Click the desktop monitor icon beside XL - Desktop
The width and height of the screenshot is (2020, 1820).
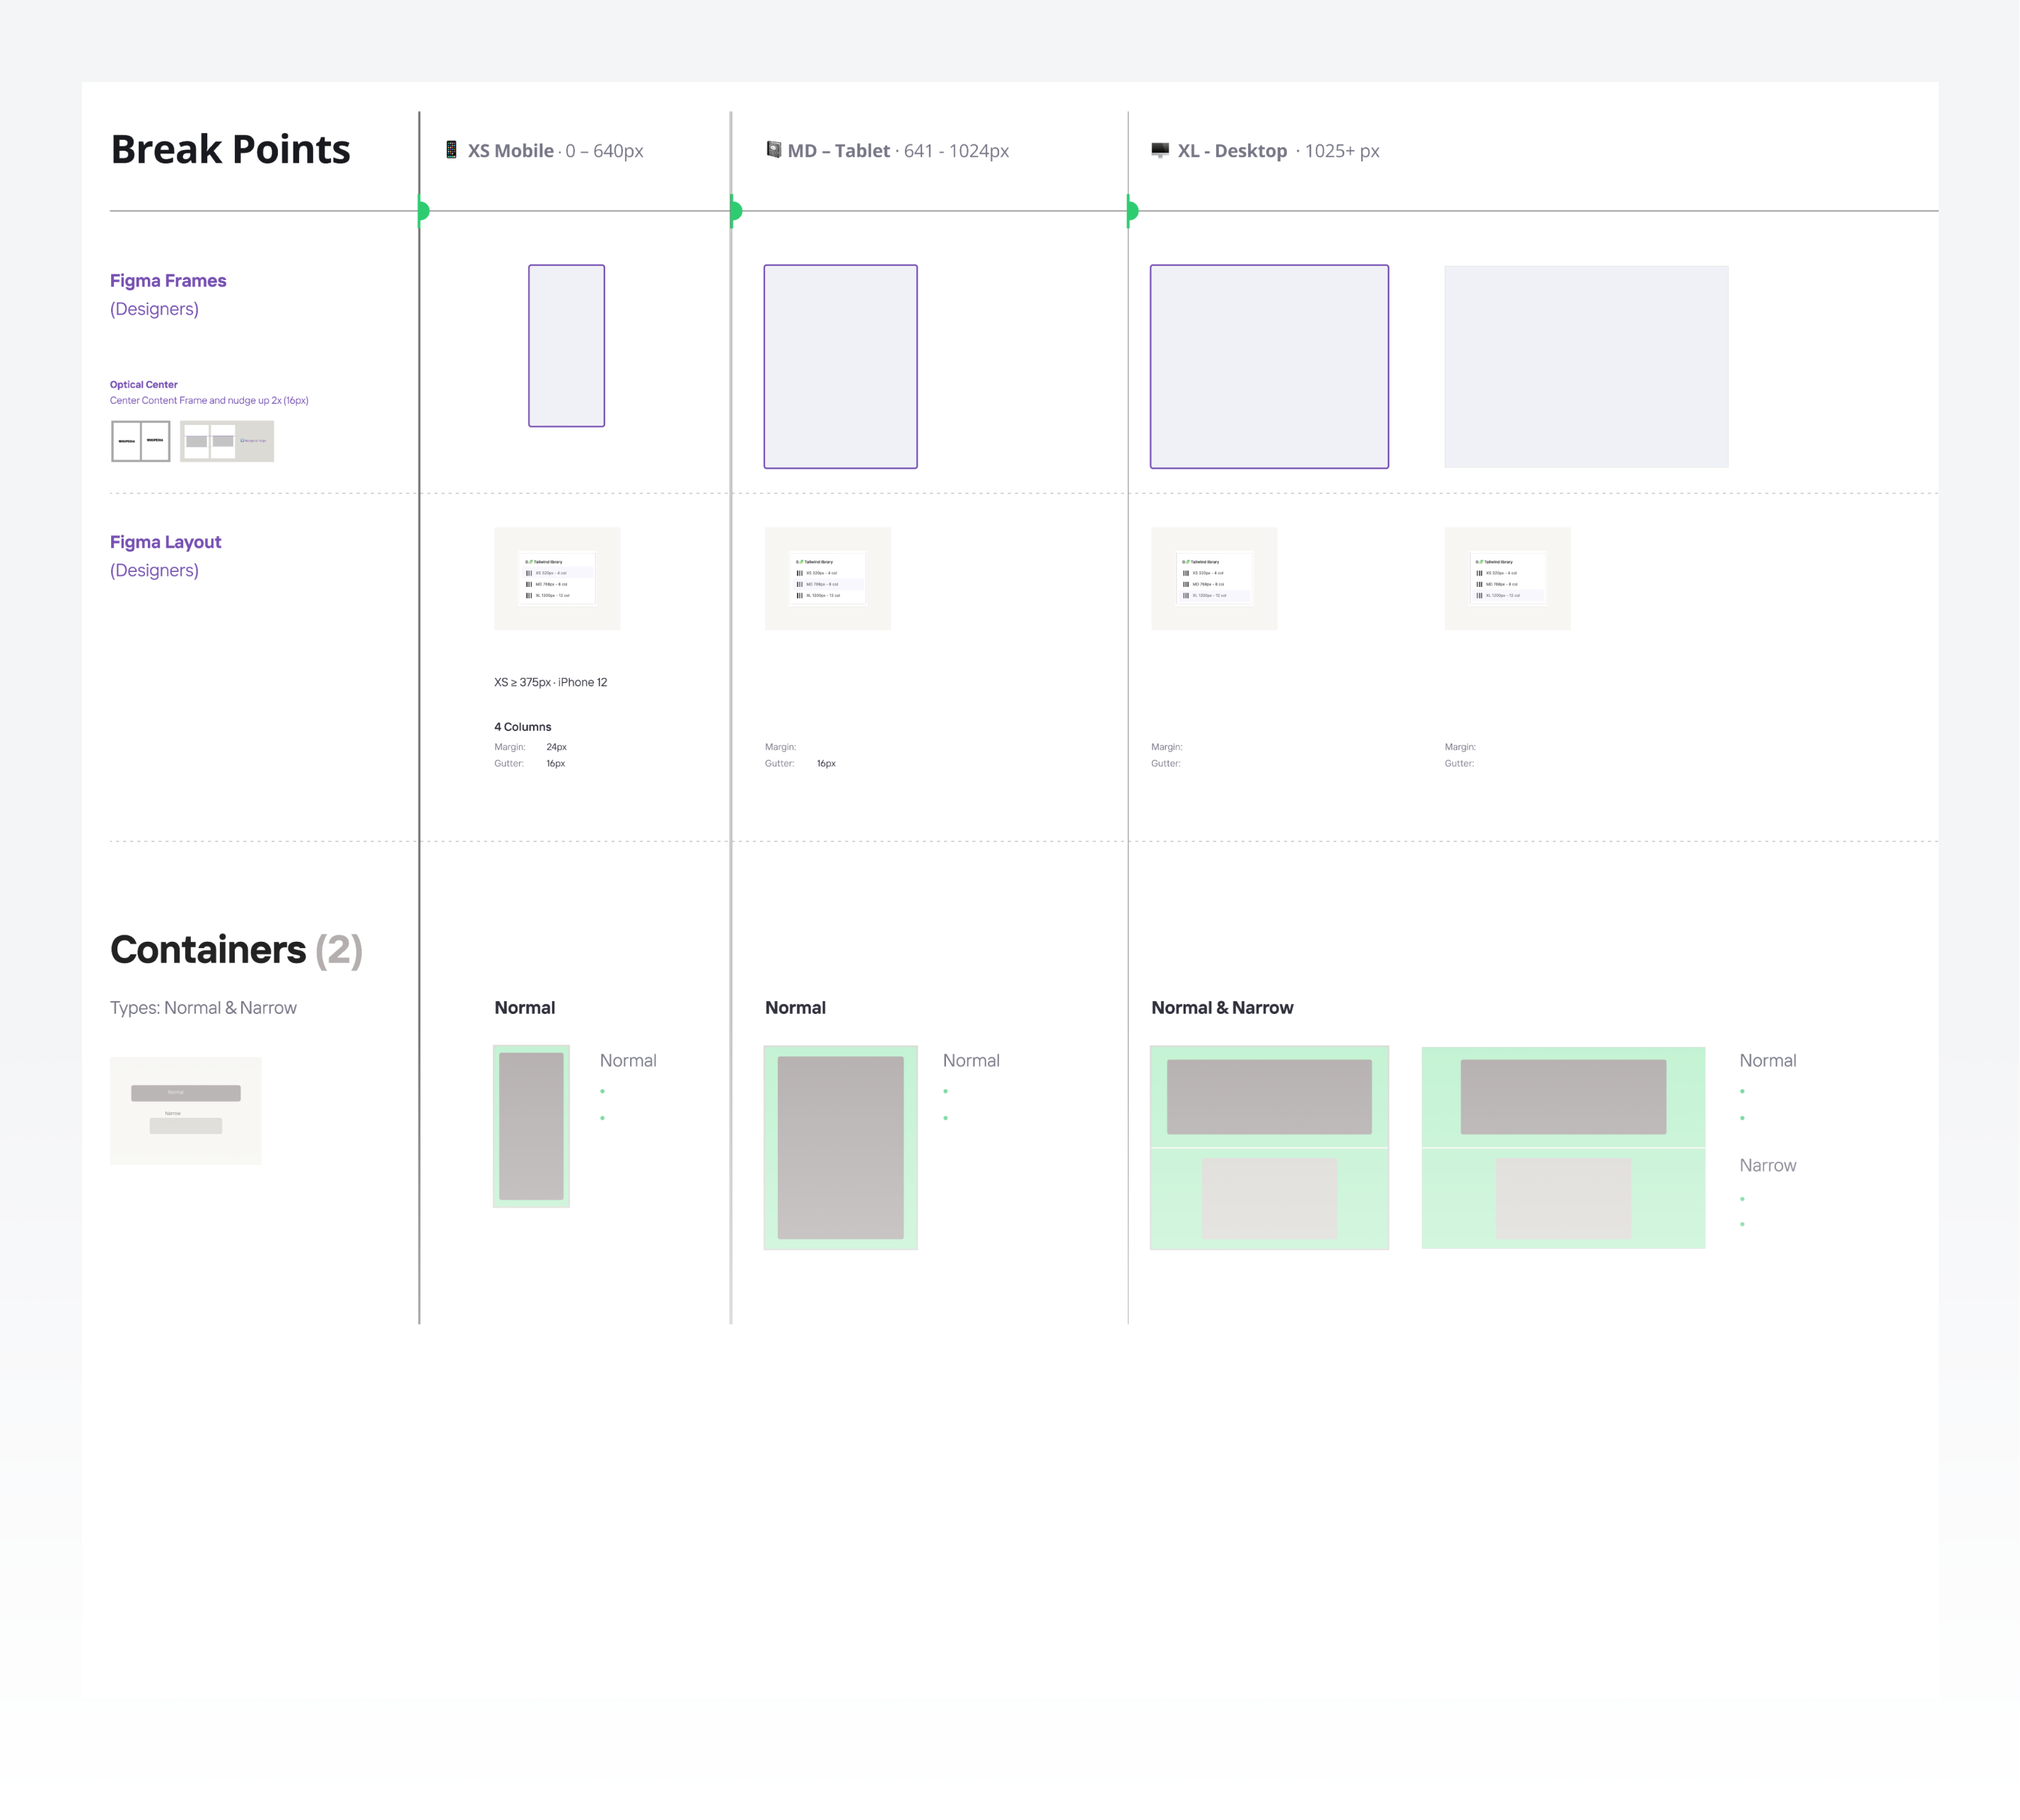coord(1160,150)
